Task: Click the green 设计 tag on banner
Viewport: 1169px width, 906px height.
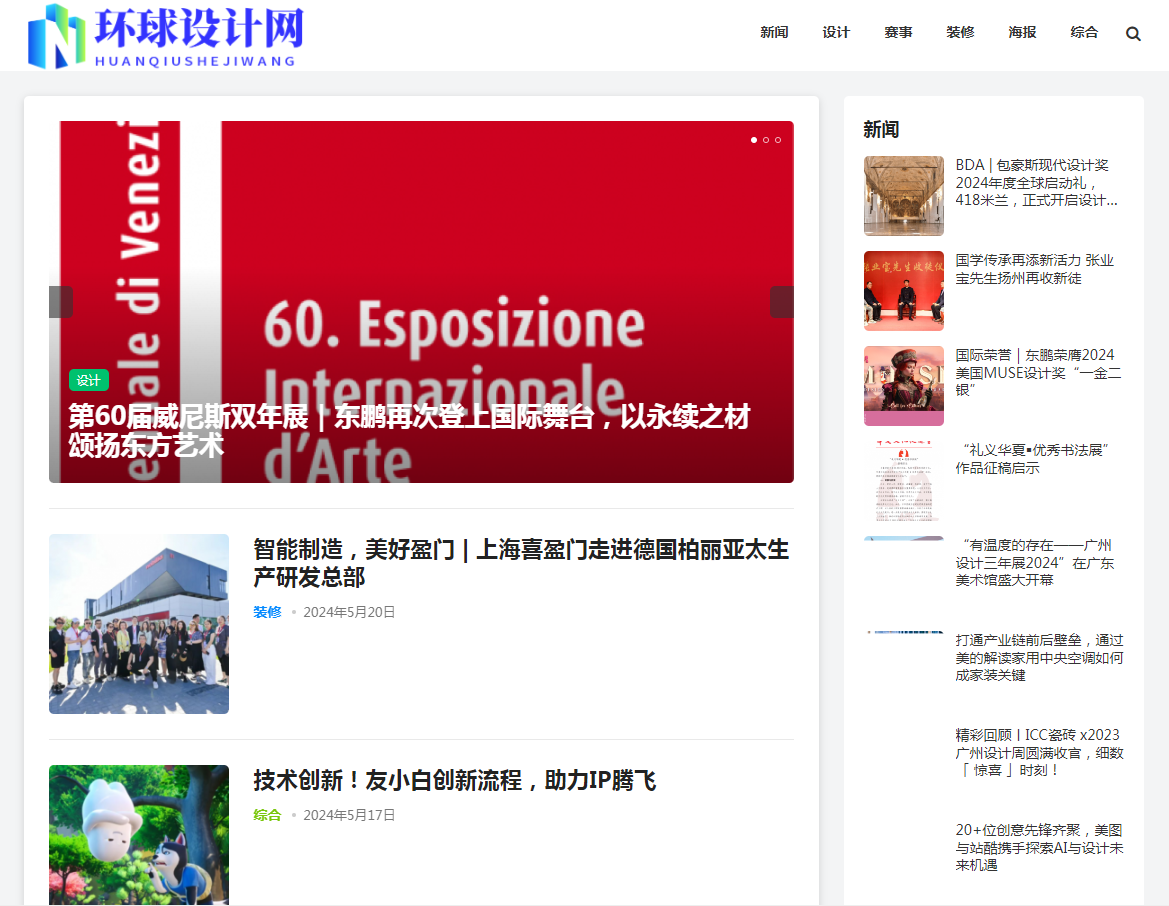Action: pyautogui.click(x=89, y=380)
